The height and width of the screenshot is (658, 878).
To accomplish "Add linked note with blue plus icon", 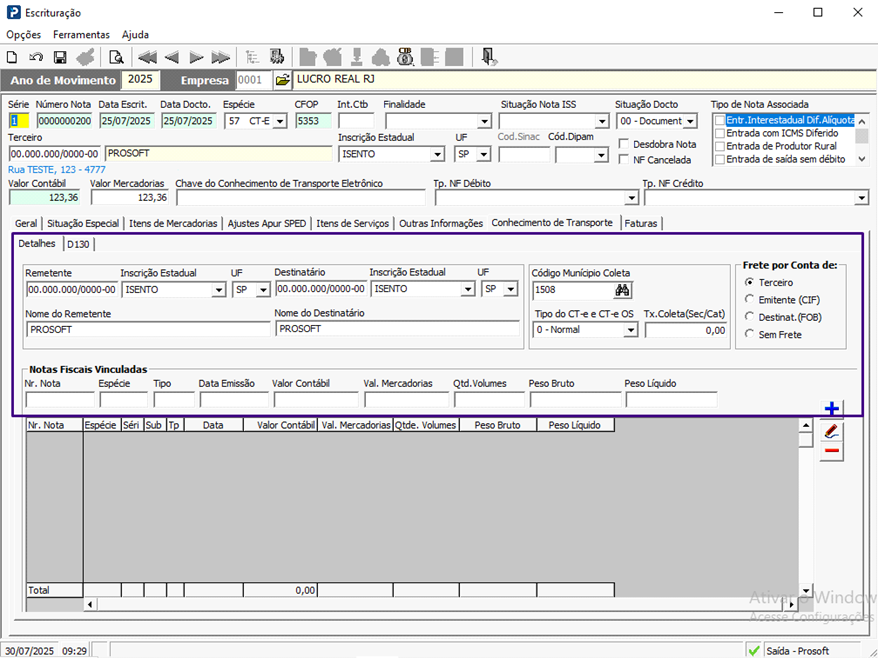I will point(831,408).
